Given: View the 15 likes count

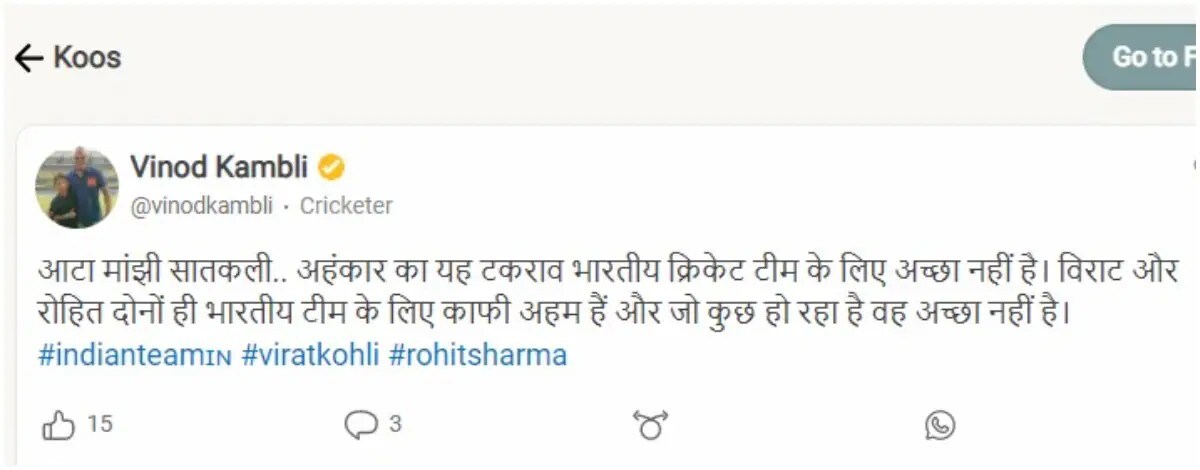Looking at the screenshot, I should tap(100, 425).
